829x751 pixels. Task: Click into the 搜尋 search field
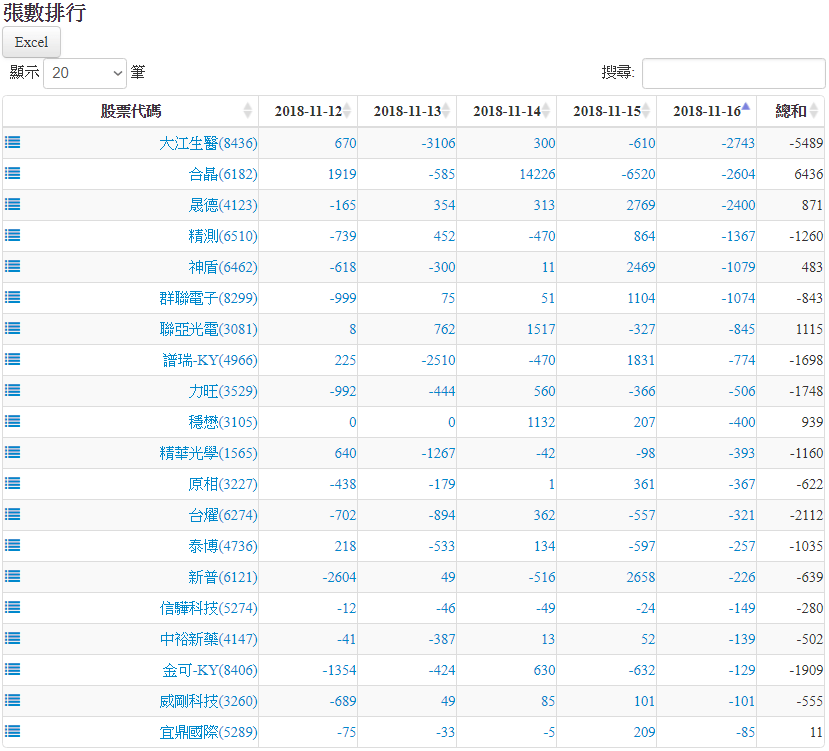(733, 73)
